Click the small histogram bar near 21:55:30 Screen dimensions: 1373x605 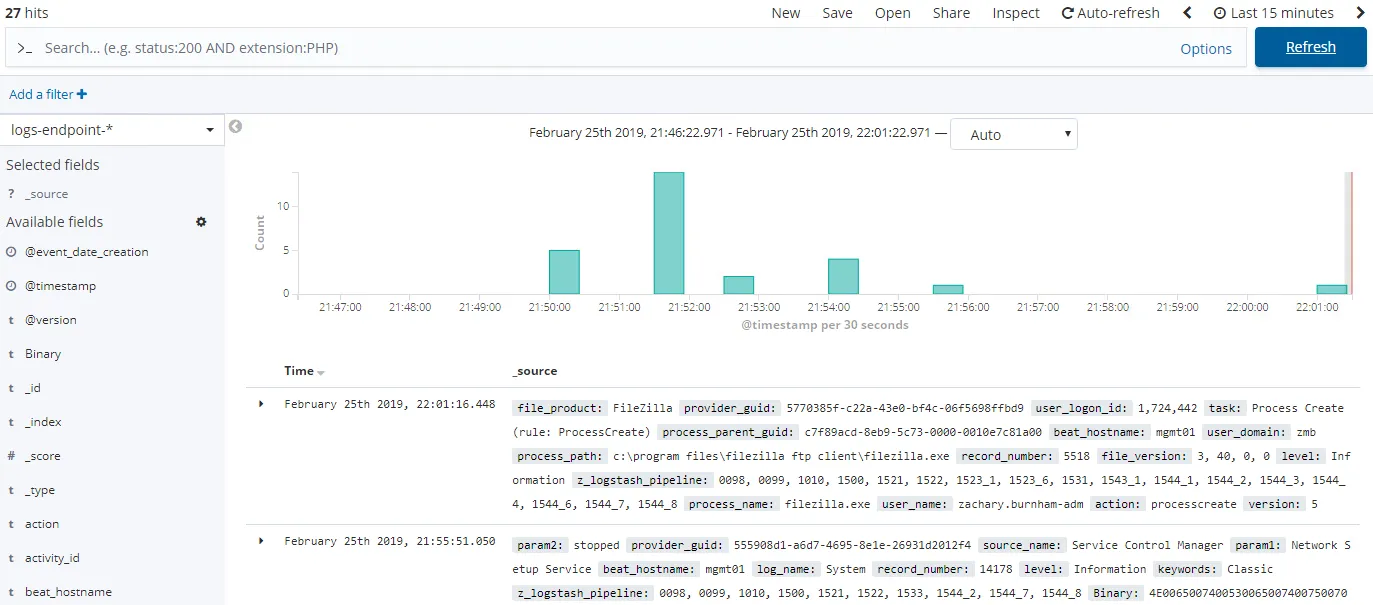click(x=948, y=289)
